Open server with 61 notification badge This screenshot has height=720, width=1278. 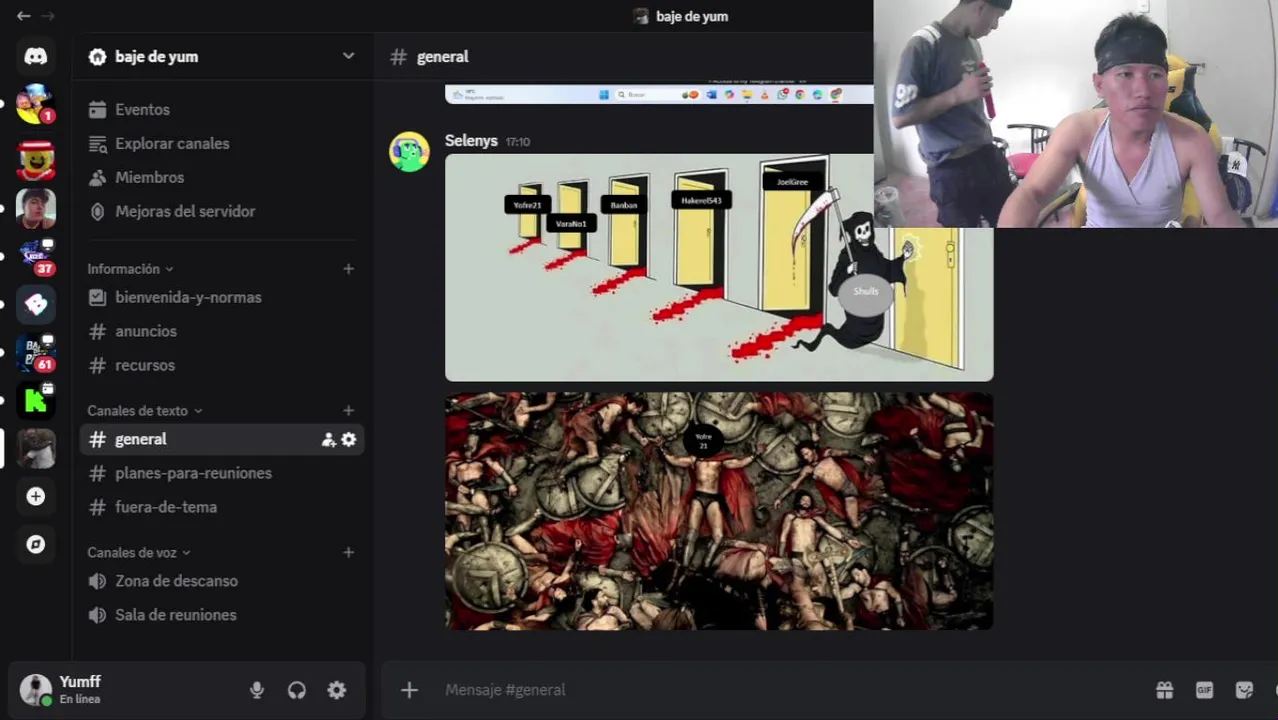pyautogui.click(x=36, y=352)
